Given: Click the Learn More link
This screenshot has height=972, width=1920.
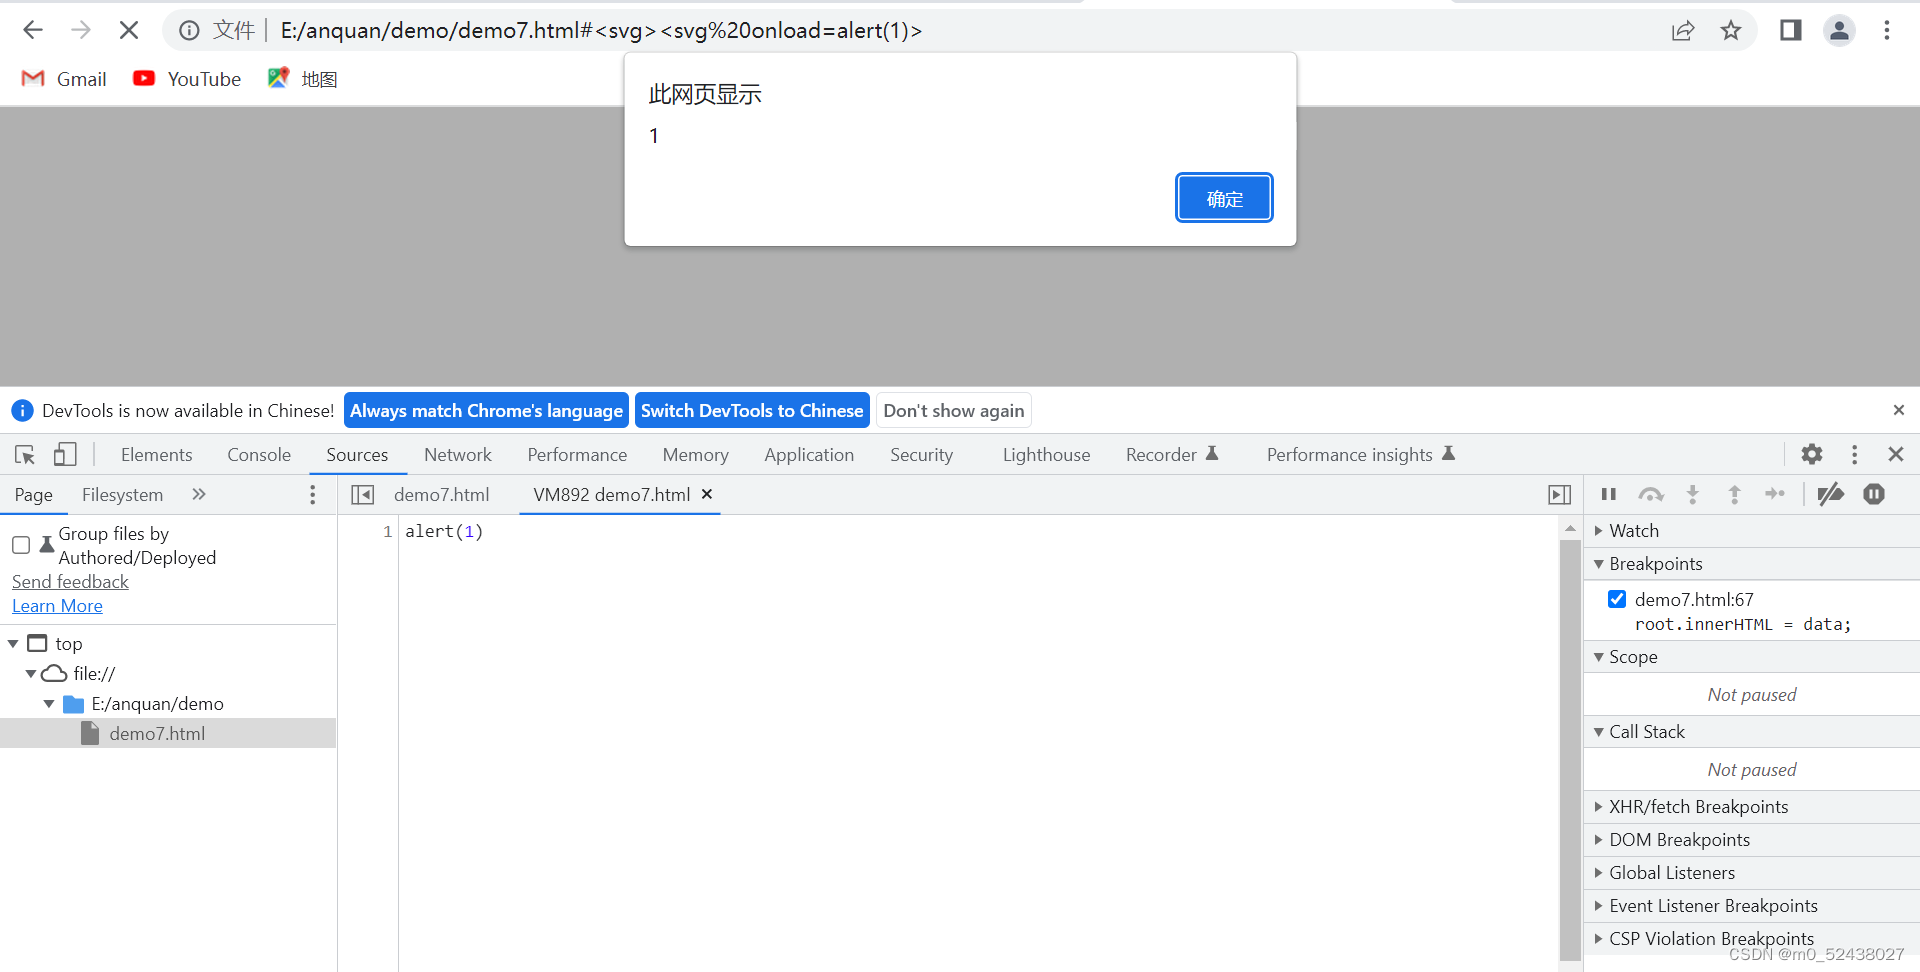Looking at the screenshot, I should point(57,606).
